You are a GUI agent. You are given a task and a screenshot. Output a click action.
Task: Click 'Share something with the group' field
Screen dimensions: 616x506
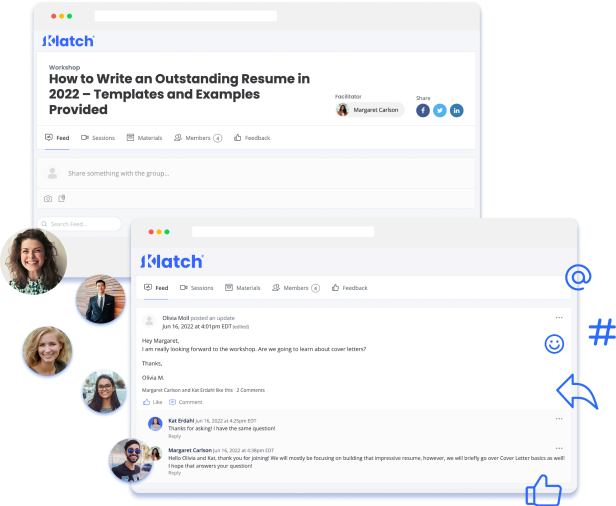coord(120,173)
